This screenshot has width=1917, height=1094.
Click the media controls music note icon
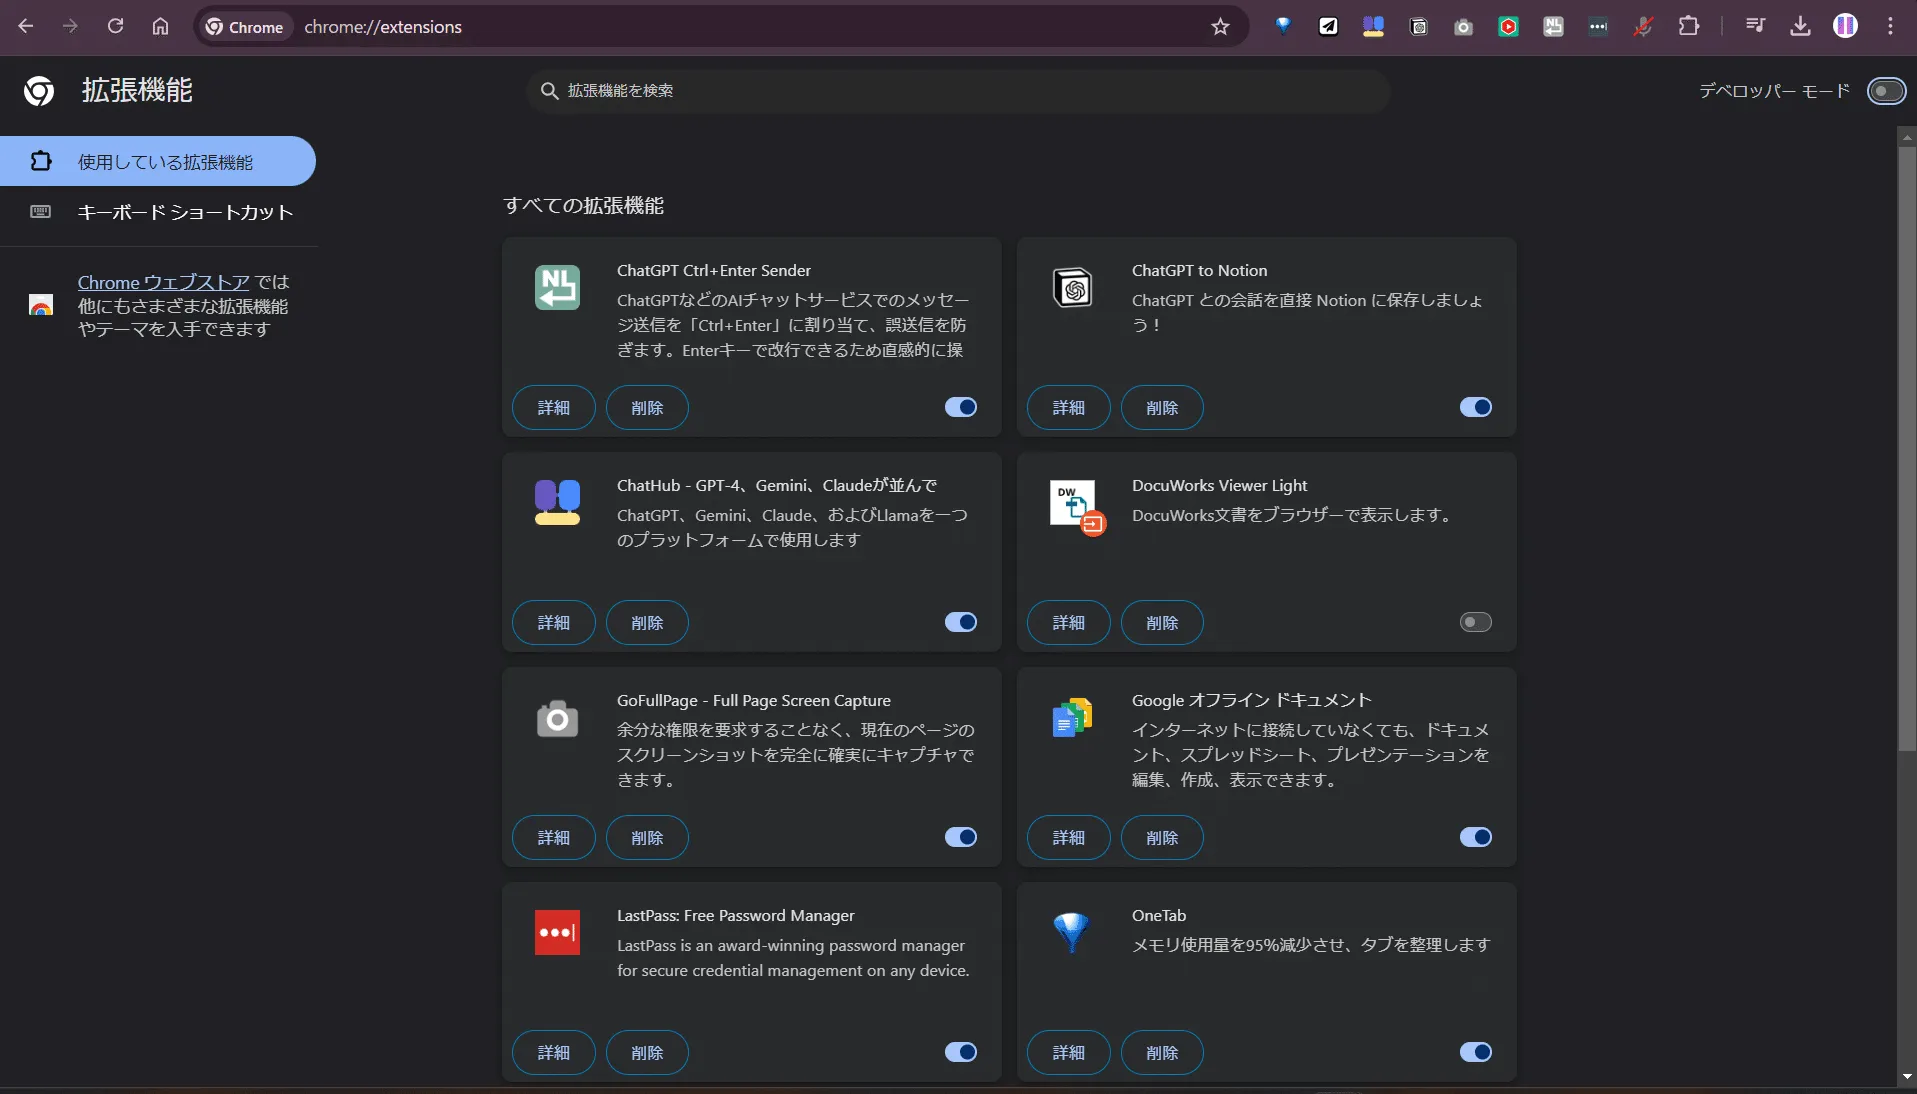1756,26
